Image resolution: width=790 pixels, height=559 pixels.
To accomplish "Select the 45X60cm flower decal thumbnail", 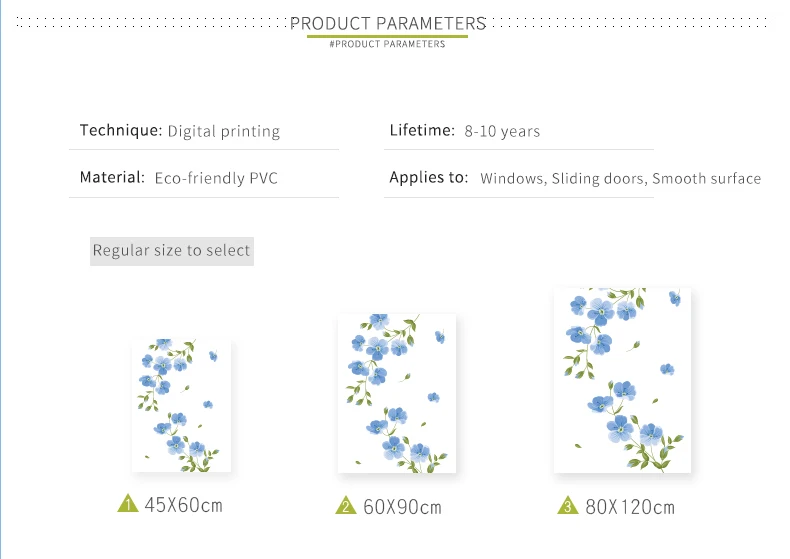I will 181,406.
